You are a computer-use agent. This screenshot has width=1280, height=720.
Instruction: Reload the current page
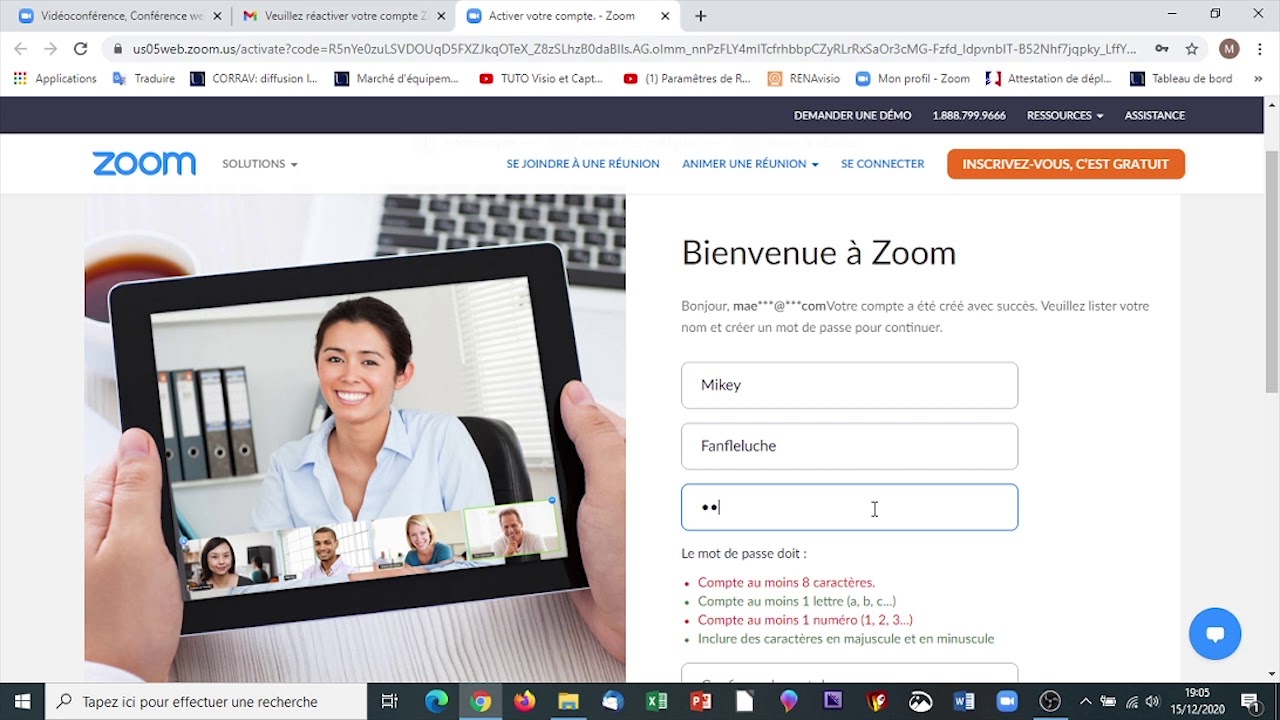click(81, 48)
